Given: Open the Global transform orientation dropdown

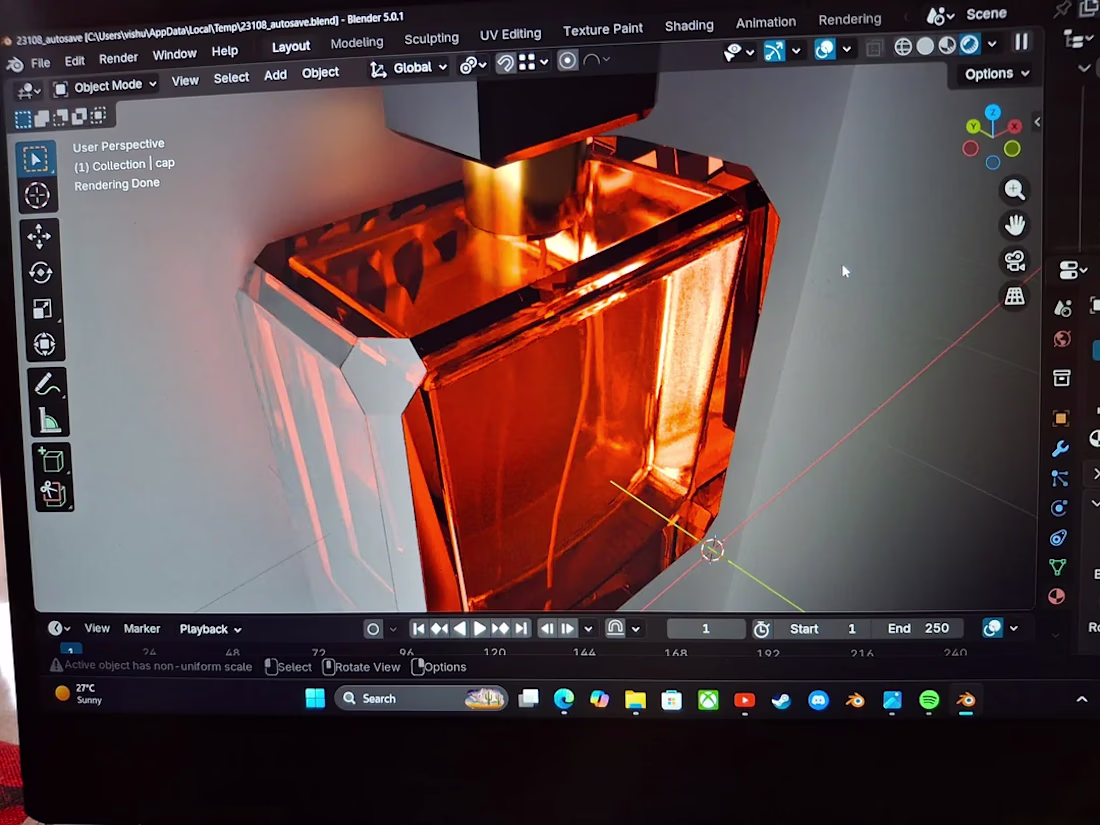Looking at the screenshot, I should (408, 68).
